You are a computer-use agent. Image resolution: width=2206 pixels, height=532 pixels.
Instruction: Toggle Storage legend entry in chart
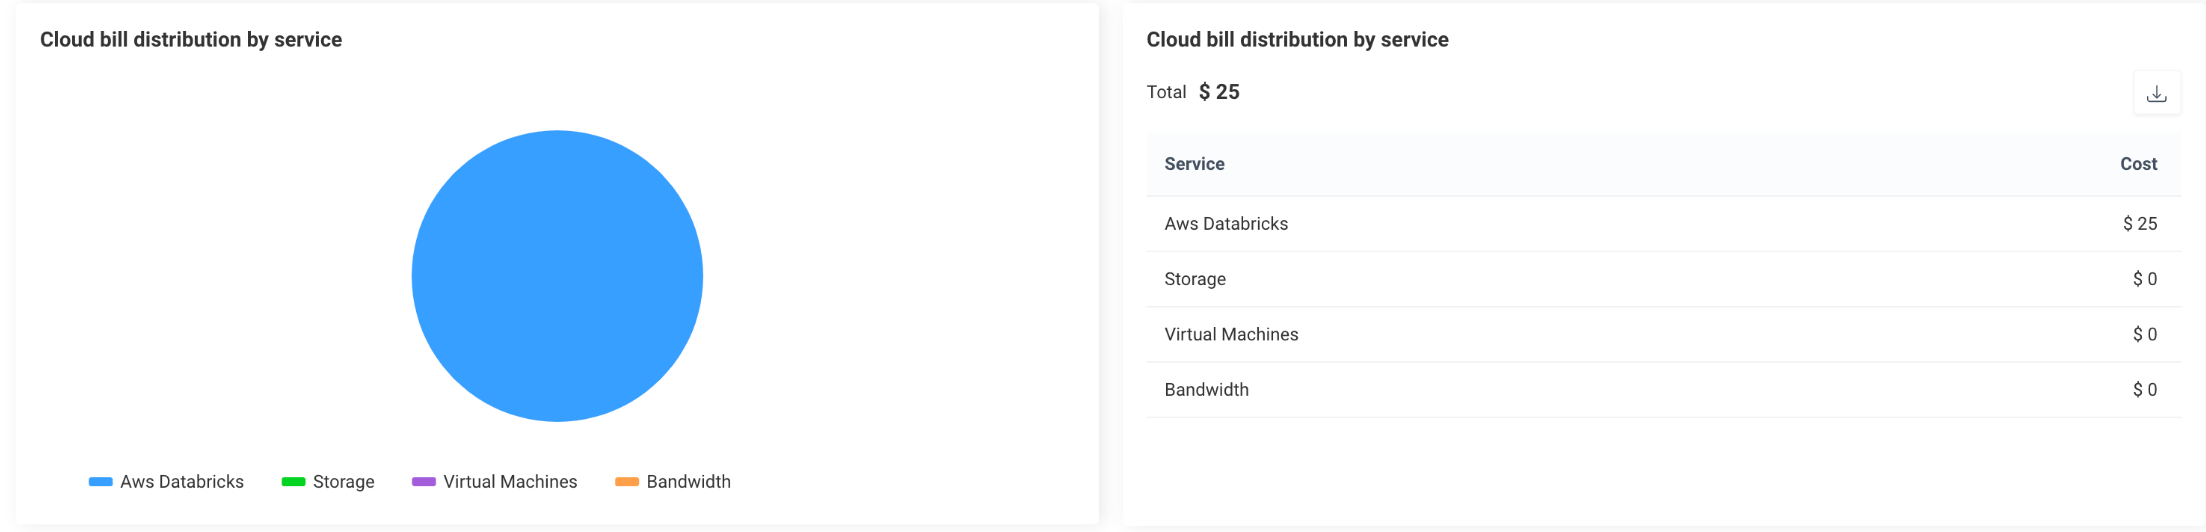(x=328, y=482)
